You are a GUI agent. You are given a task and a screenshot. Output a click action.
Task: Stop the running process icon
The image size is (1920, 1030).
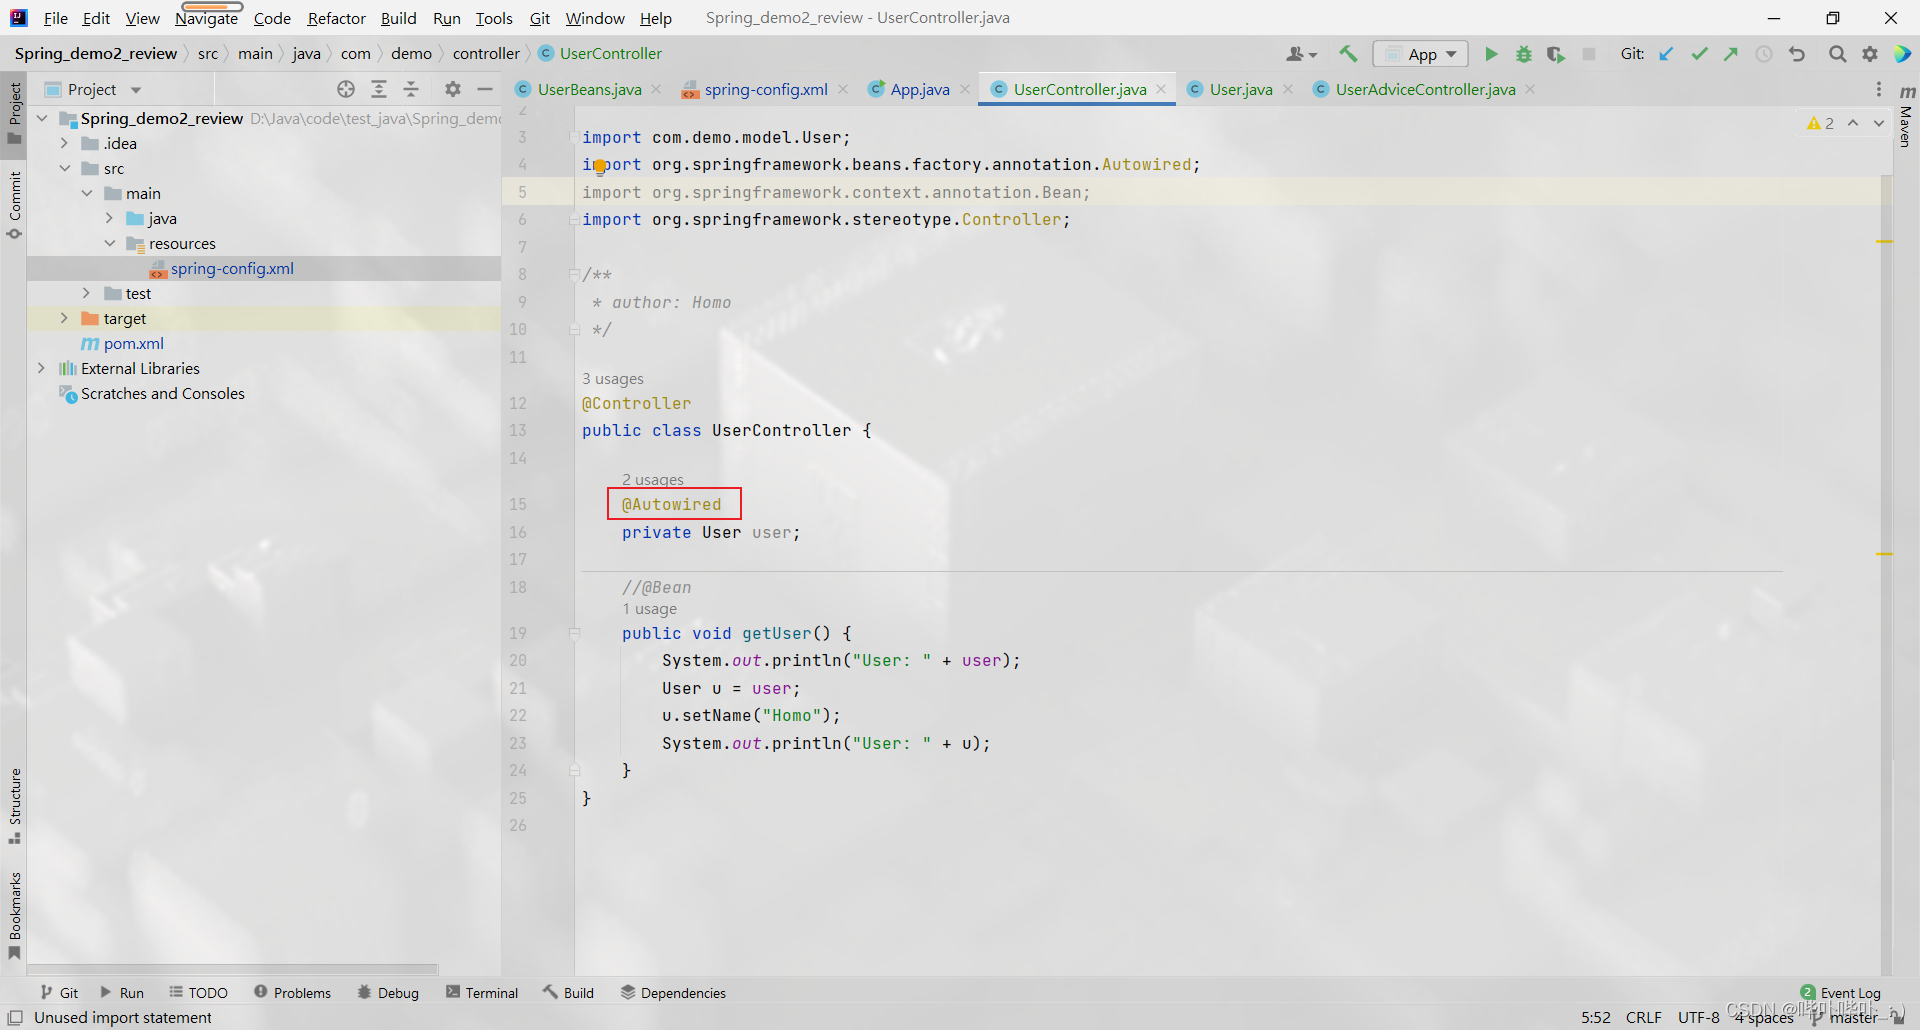click(1588, 54)
